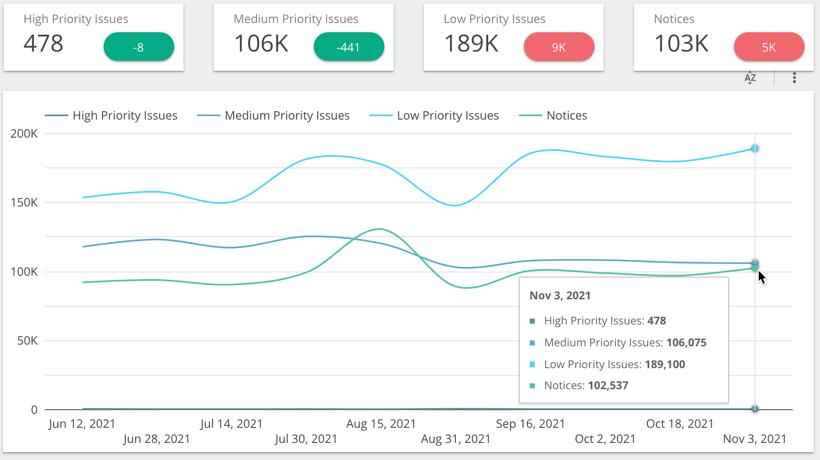Select the Notices 103K scorecard value
This screenshot has width=820, height=460.
coord(681,44)
